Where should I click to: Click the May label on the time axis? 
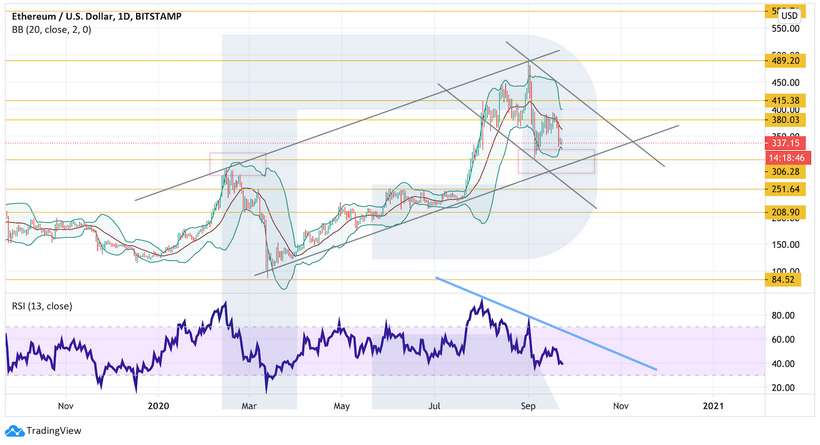pyautogui.click(x=341, y=406)
